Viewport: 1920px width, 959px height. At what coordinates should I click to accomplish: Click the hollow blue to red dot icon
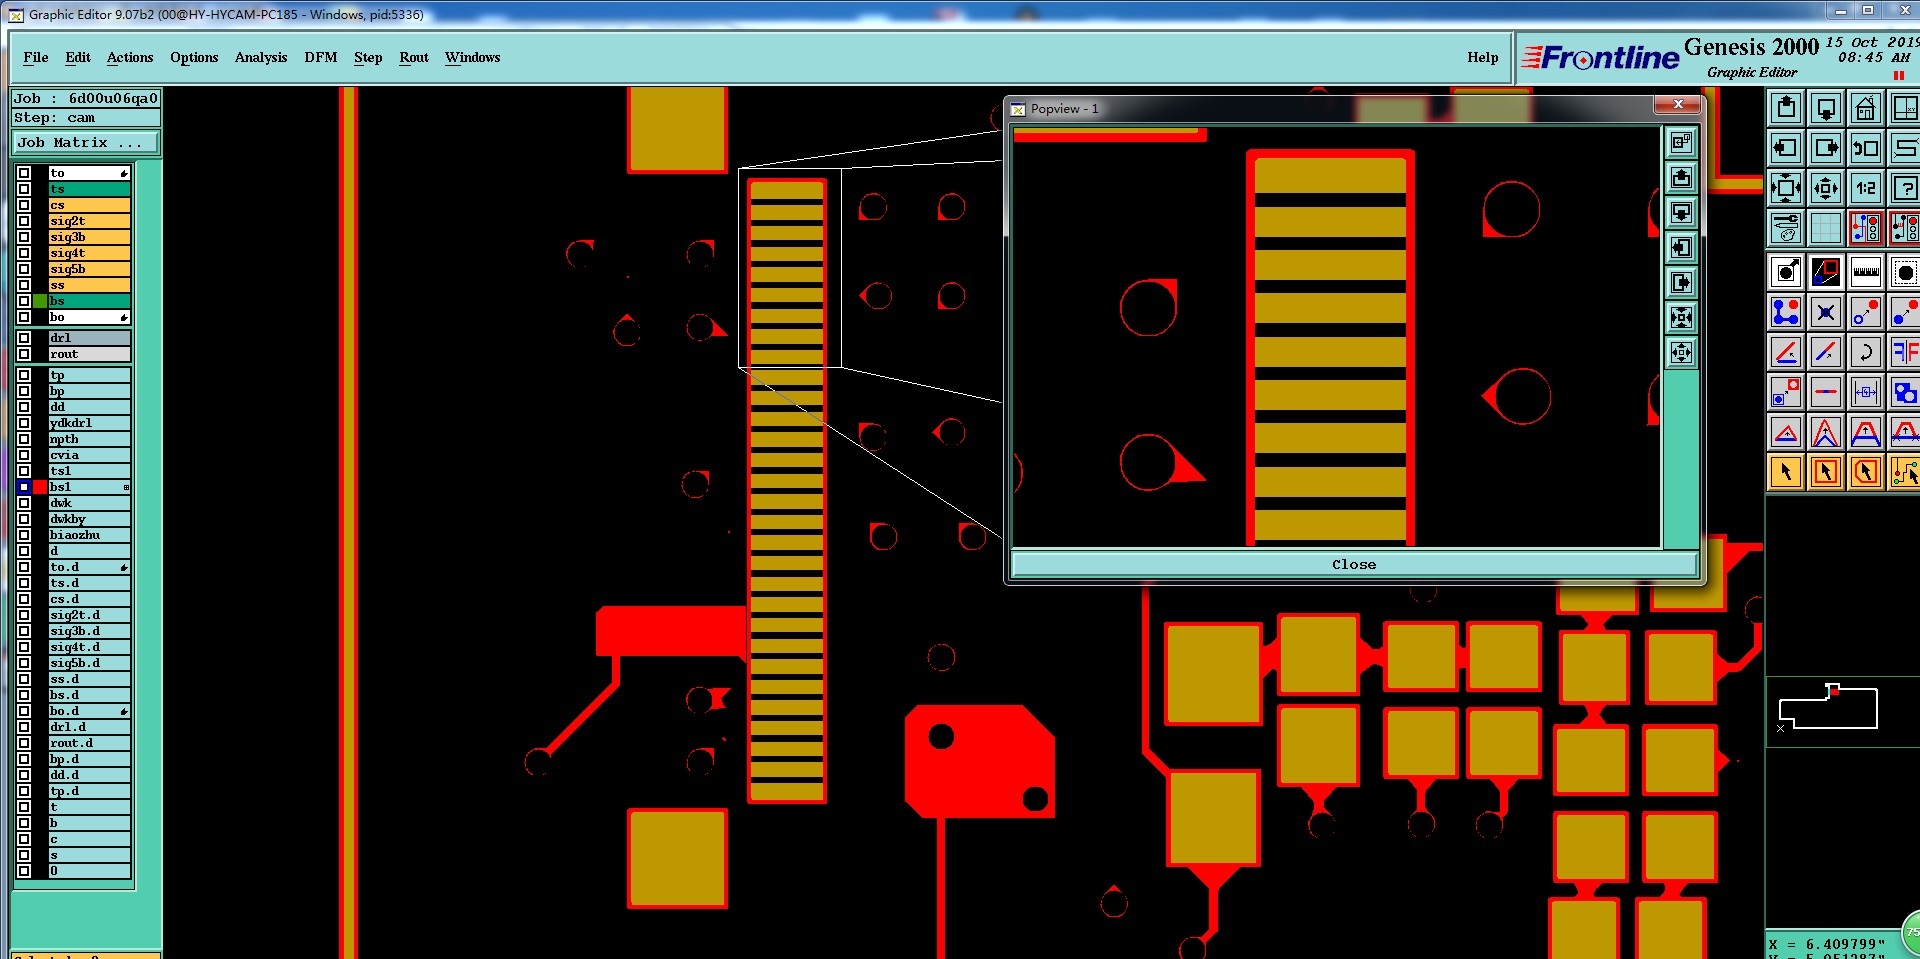[1866, 312]
